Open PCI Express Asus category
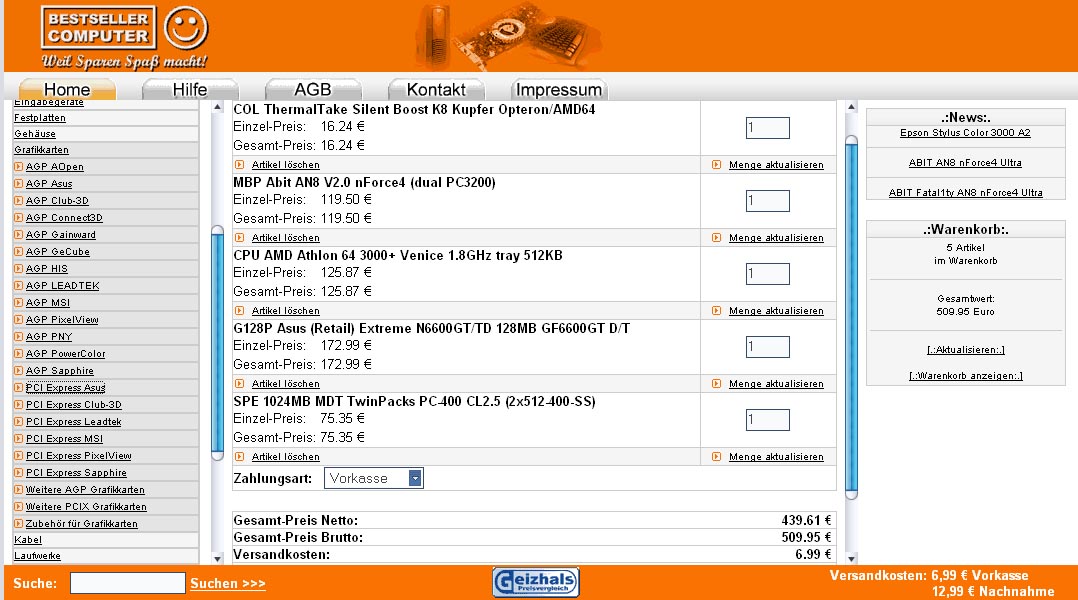The width and height of the screenshot is (1078, 600). (x=65, y=388)
